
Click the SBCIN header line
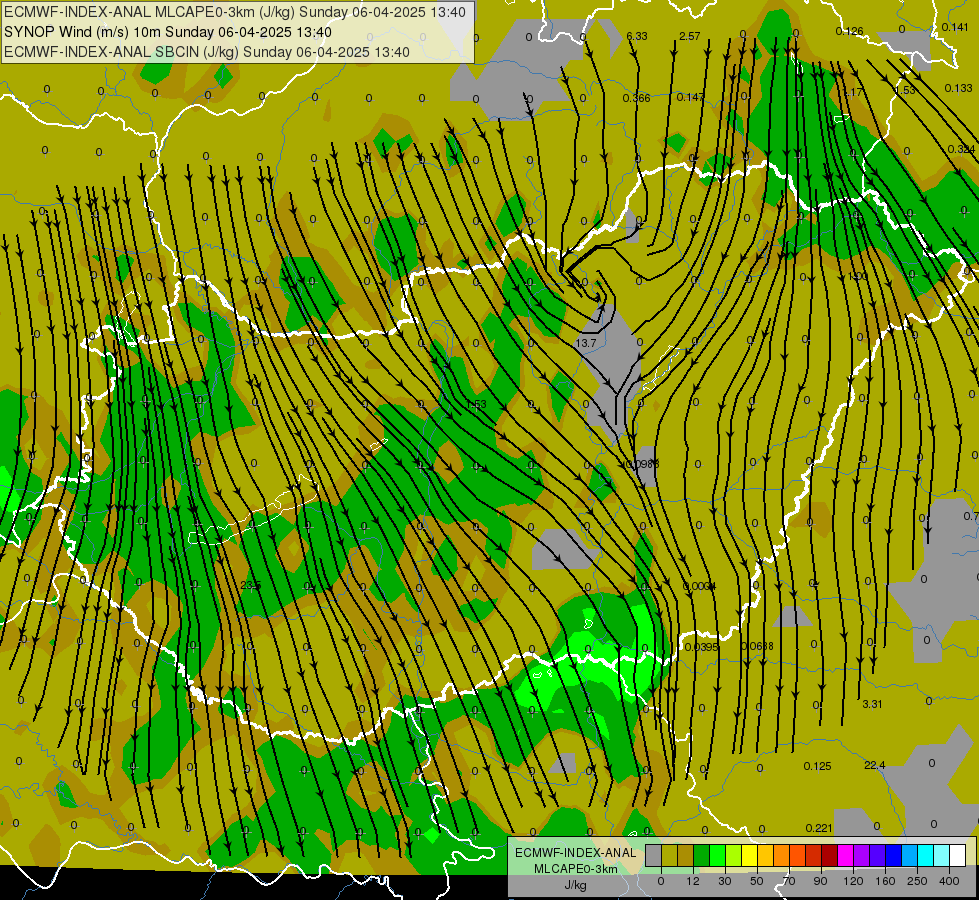click(x=207, y=52)
